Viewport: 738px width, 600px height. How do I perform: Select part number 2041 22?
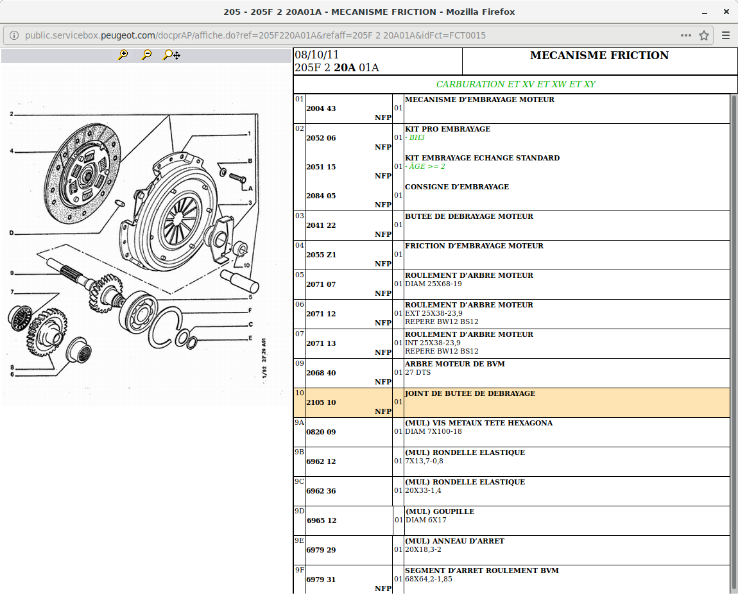click(321, 225)
